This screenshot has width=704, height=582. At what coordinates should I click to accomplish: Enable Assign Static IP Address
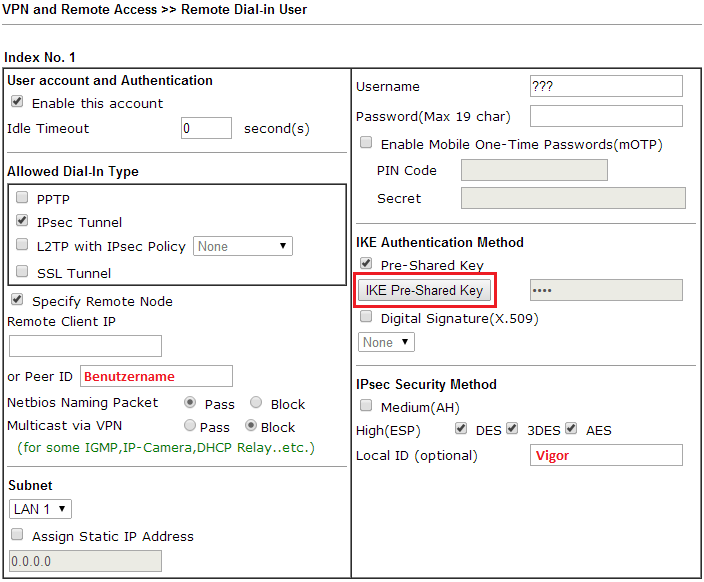(17, 534)
